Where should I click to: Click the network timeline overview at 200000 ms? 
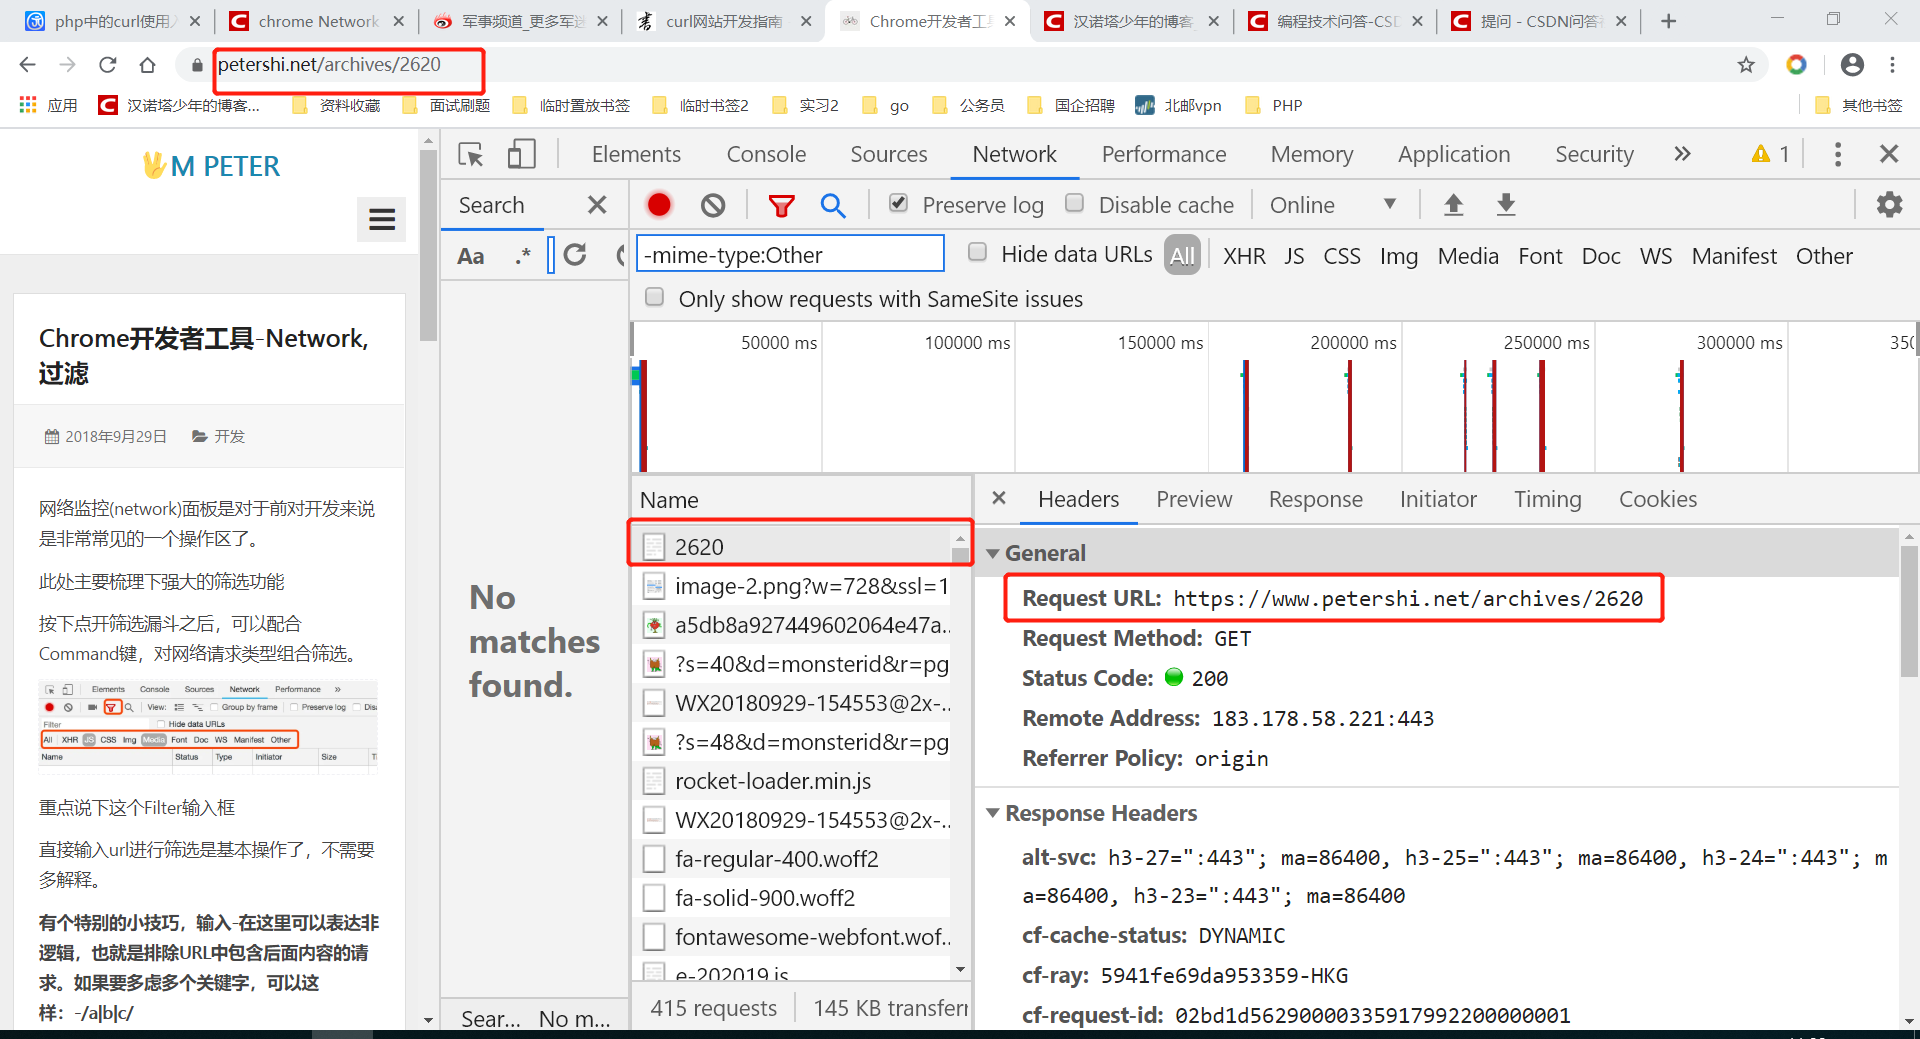tap(1354, 343)
